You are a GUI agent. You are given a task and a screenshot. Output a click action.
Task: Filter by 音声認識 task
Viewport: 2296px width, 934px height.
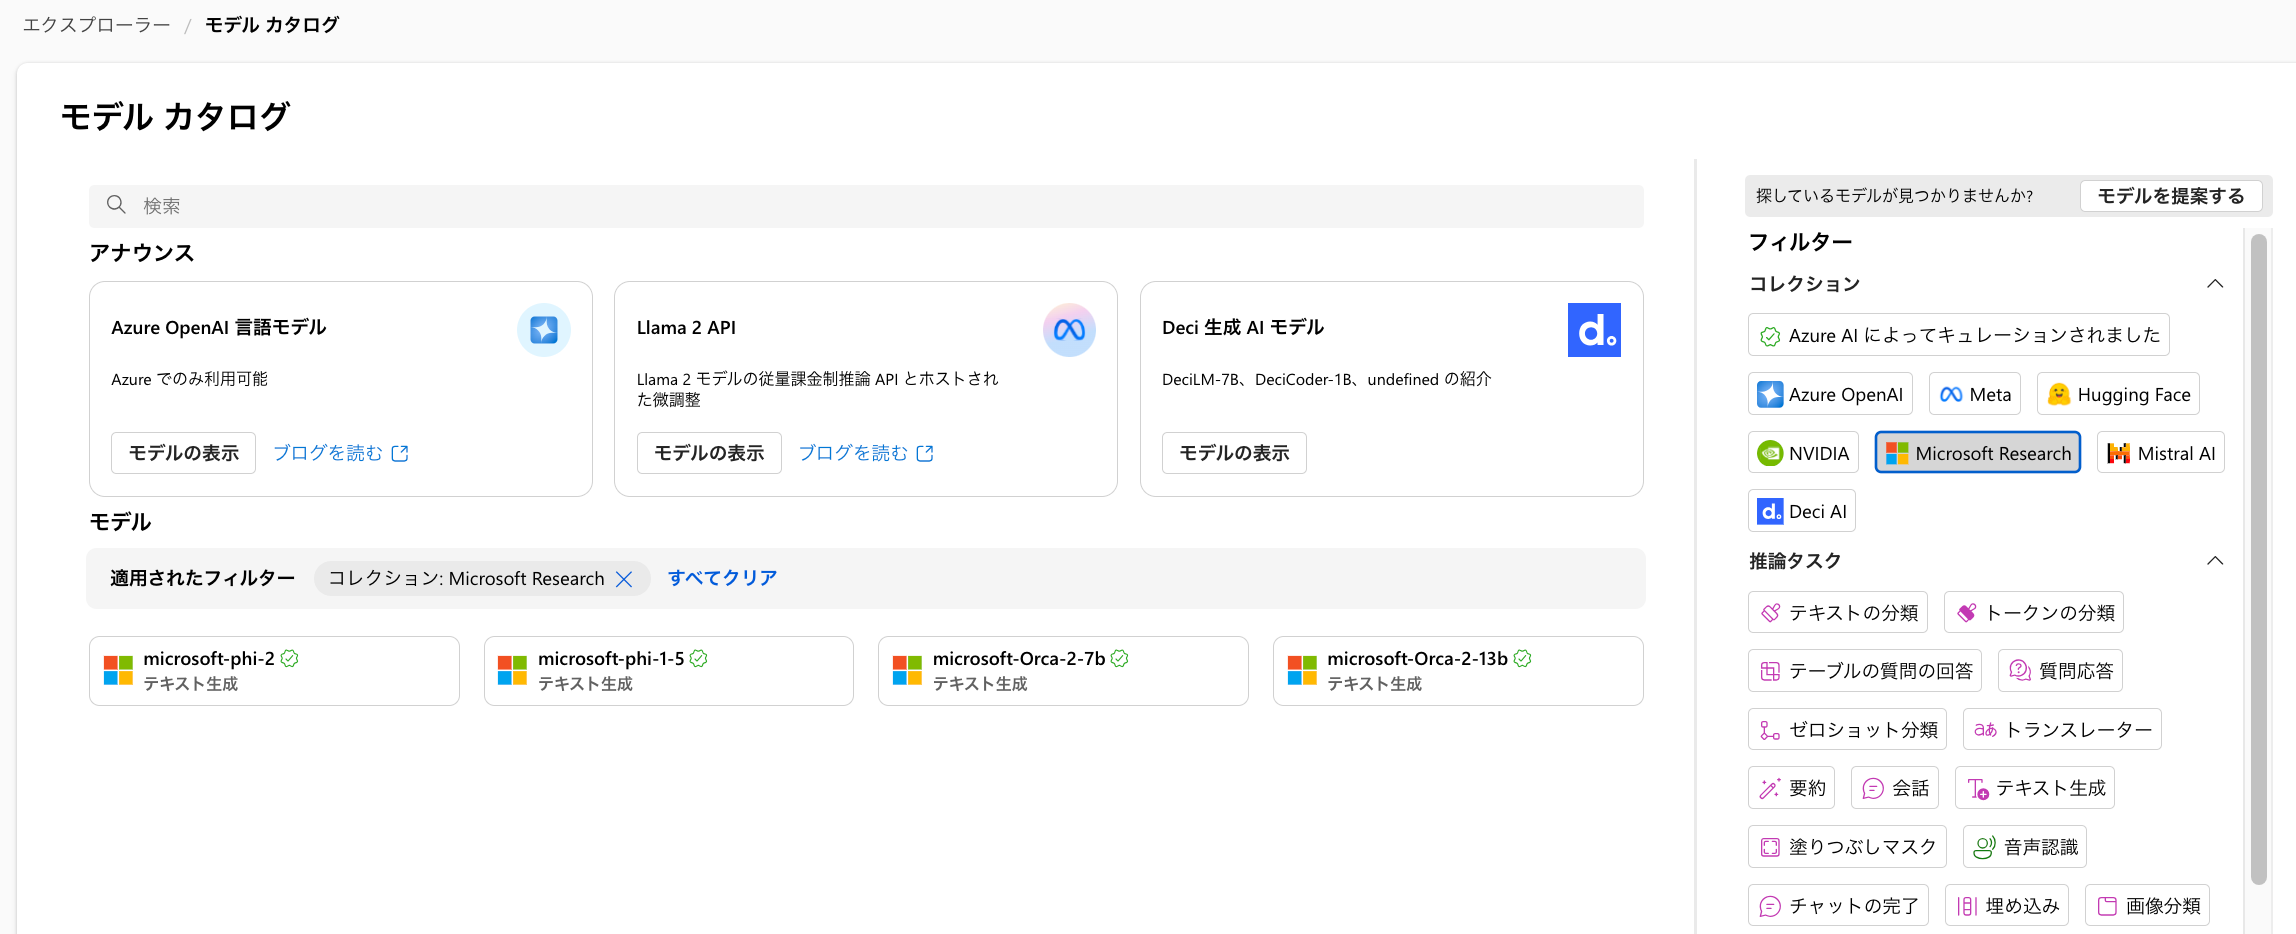click(2025, 847)
